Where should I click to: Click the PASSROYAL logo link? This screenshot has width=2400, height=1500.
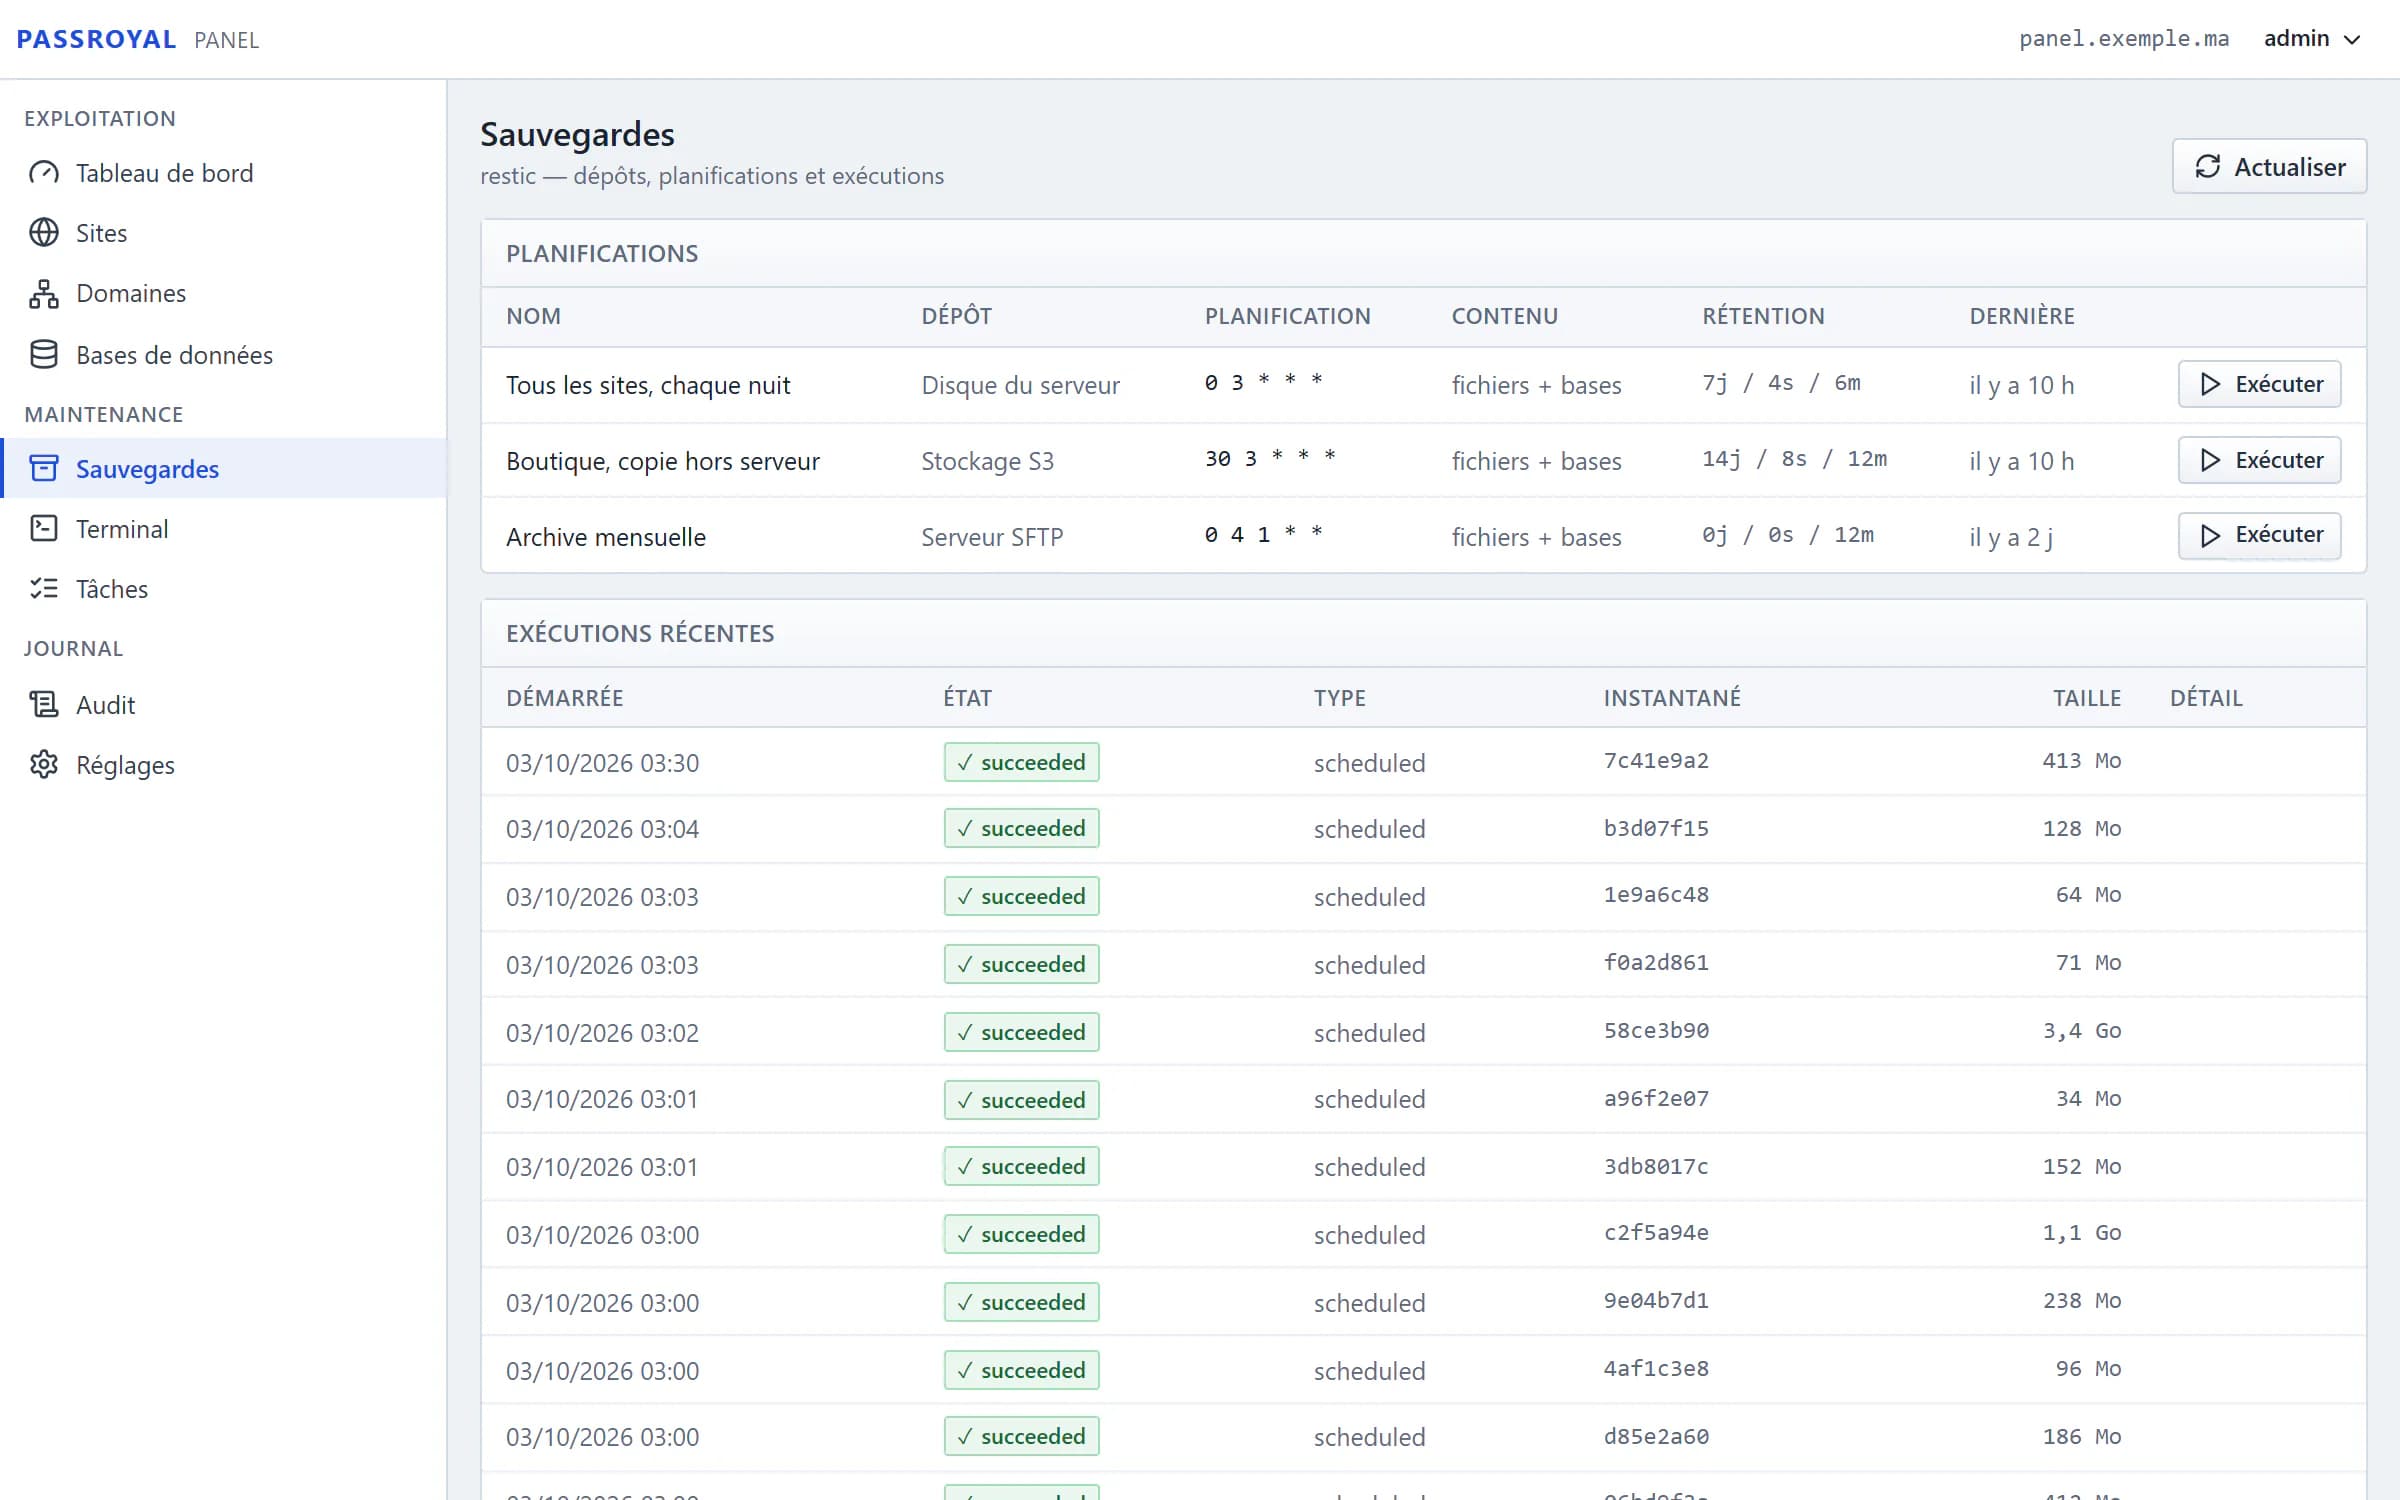96,39
